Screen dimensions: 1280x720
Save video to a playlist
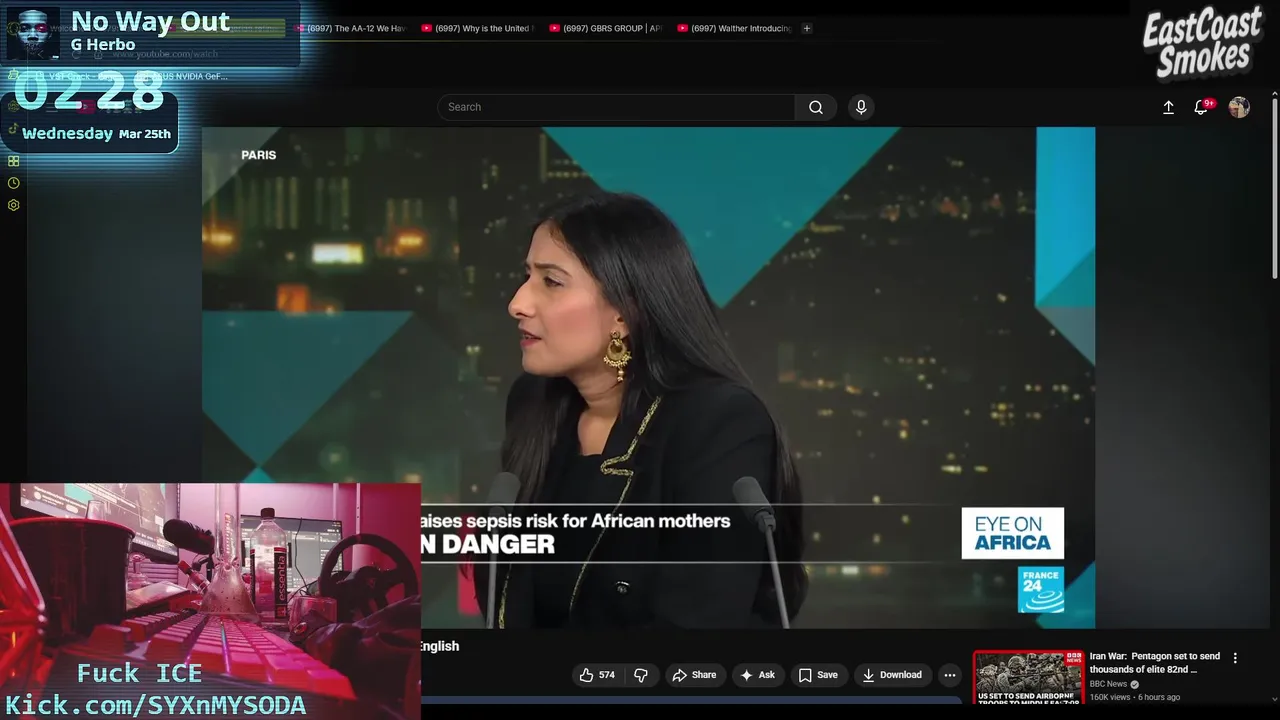[x=818, y=675]
